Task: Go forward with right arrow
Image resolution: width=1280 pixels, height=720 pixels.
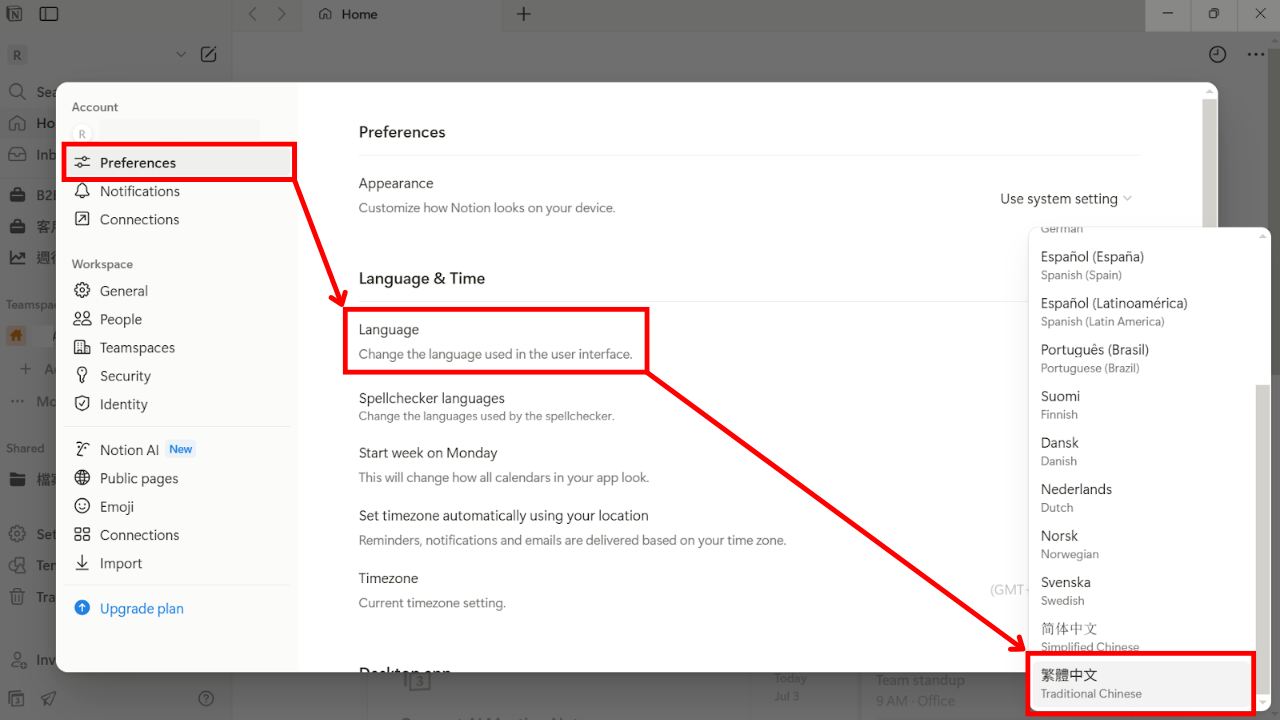Action: [282, 14]
